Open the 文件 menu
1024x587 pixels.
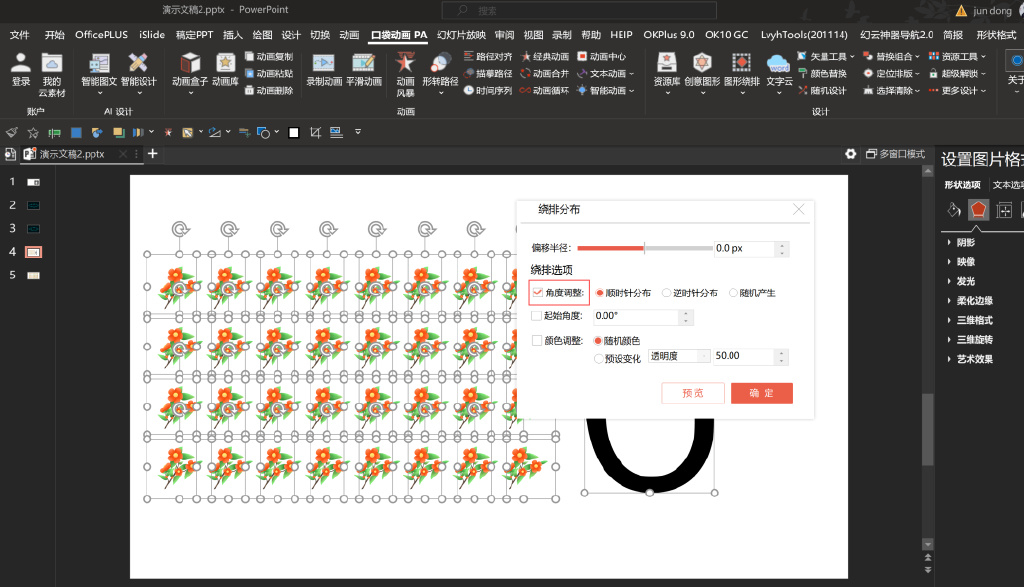pyautogui.click(x=20, y=35)
